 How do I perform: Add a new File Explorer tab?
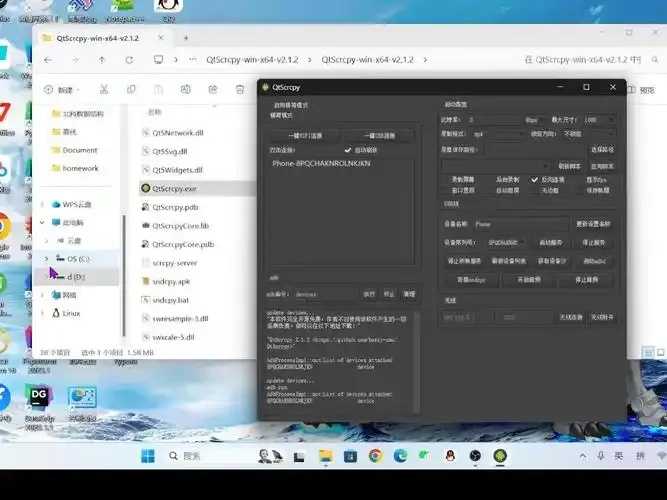186,38
